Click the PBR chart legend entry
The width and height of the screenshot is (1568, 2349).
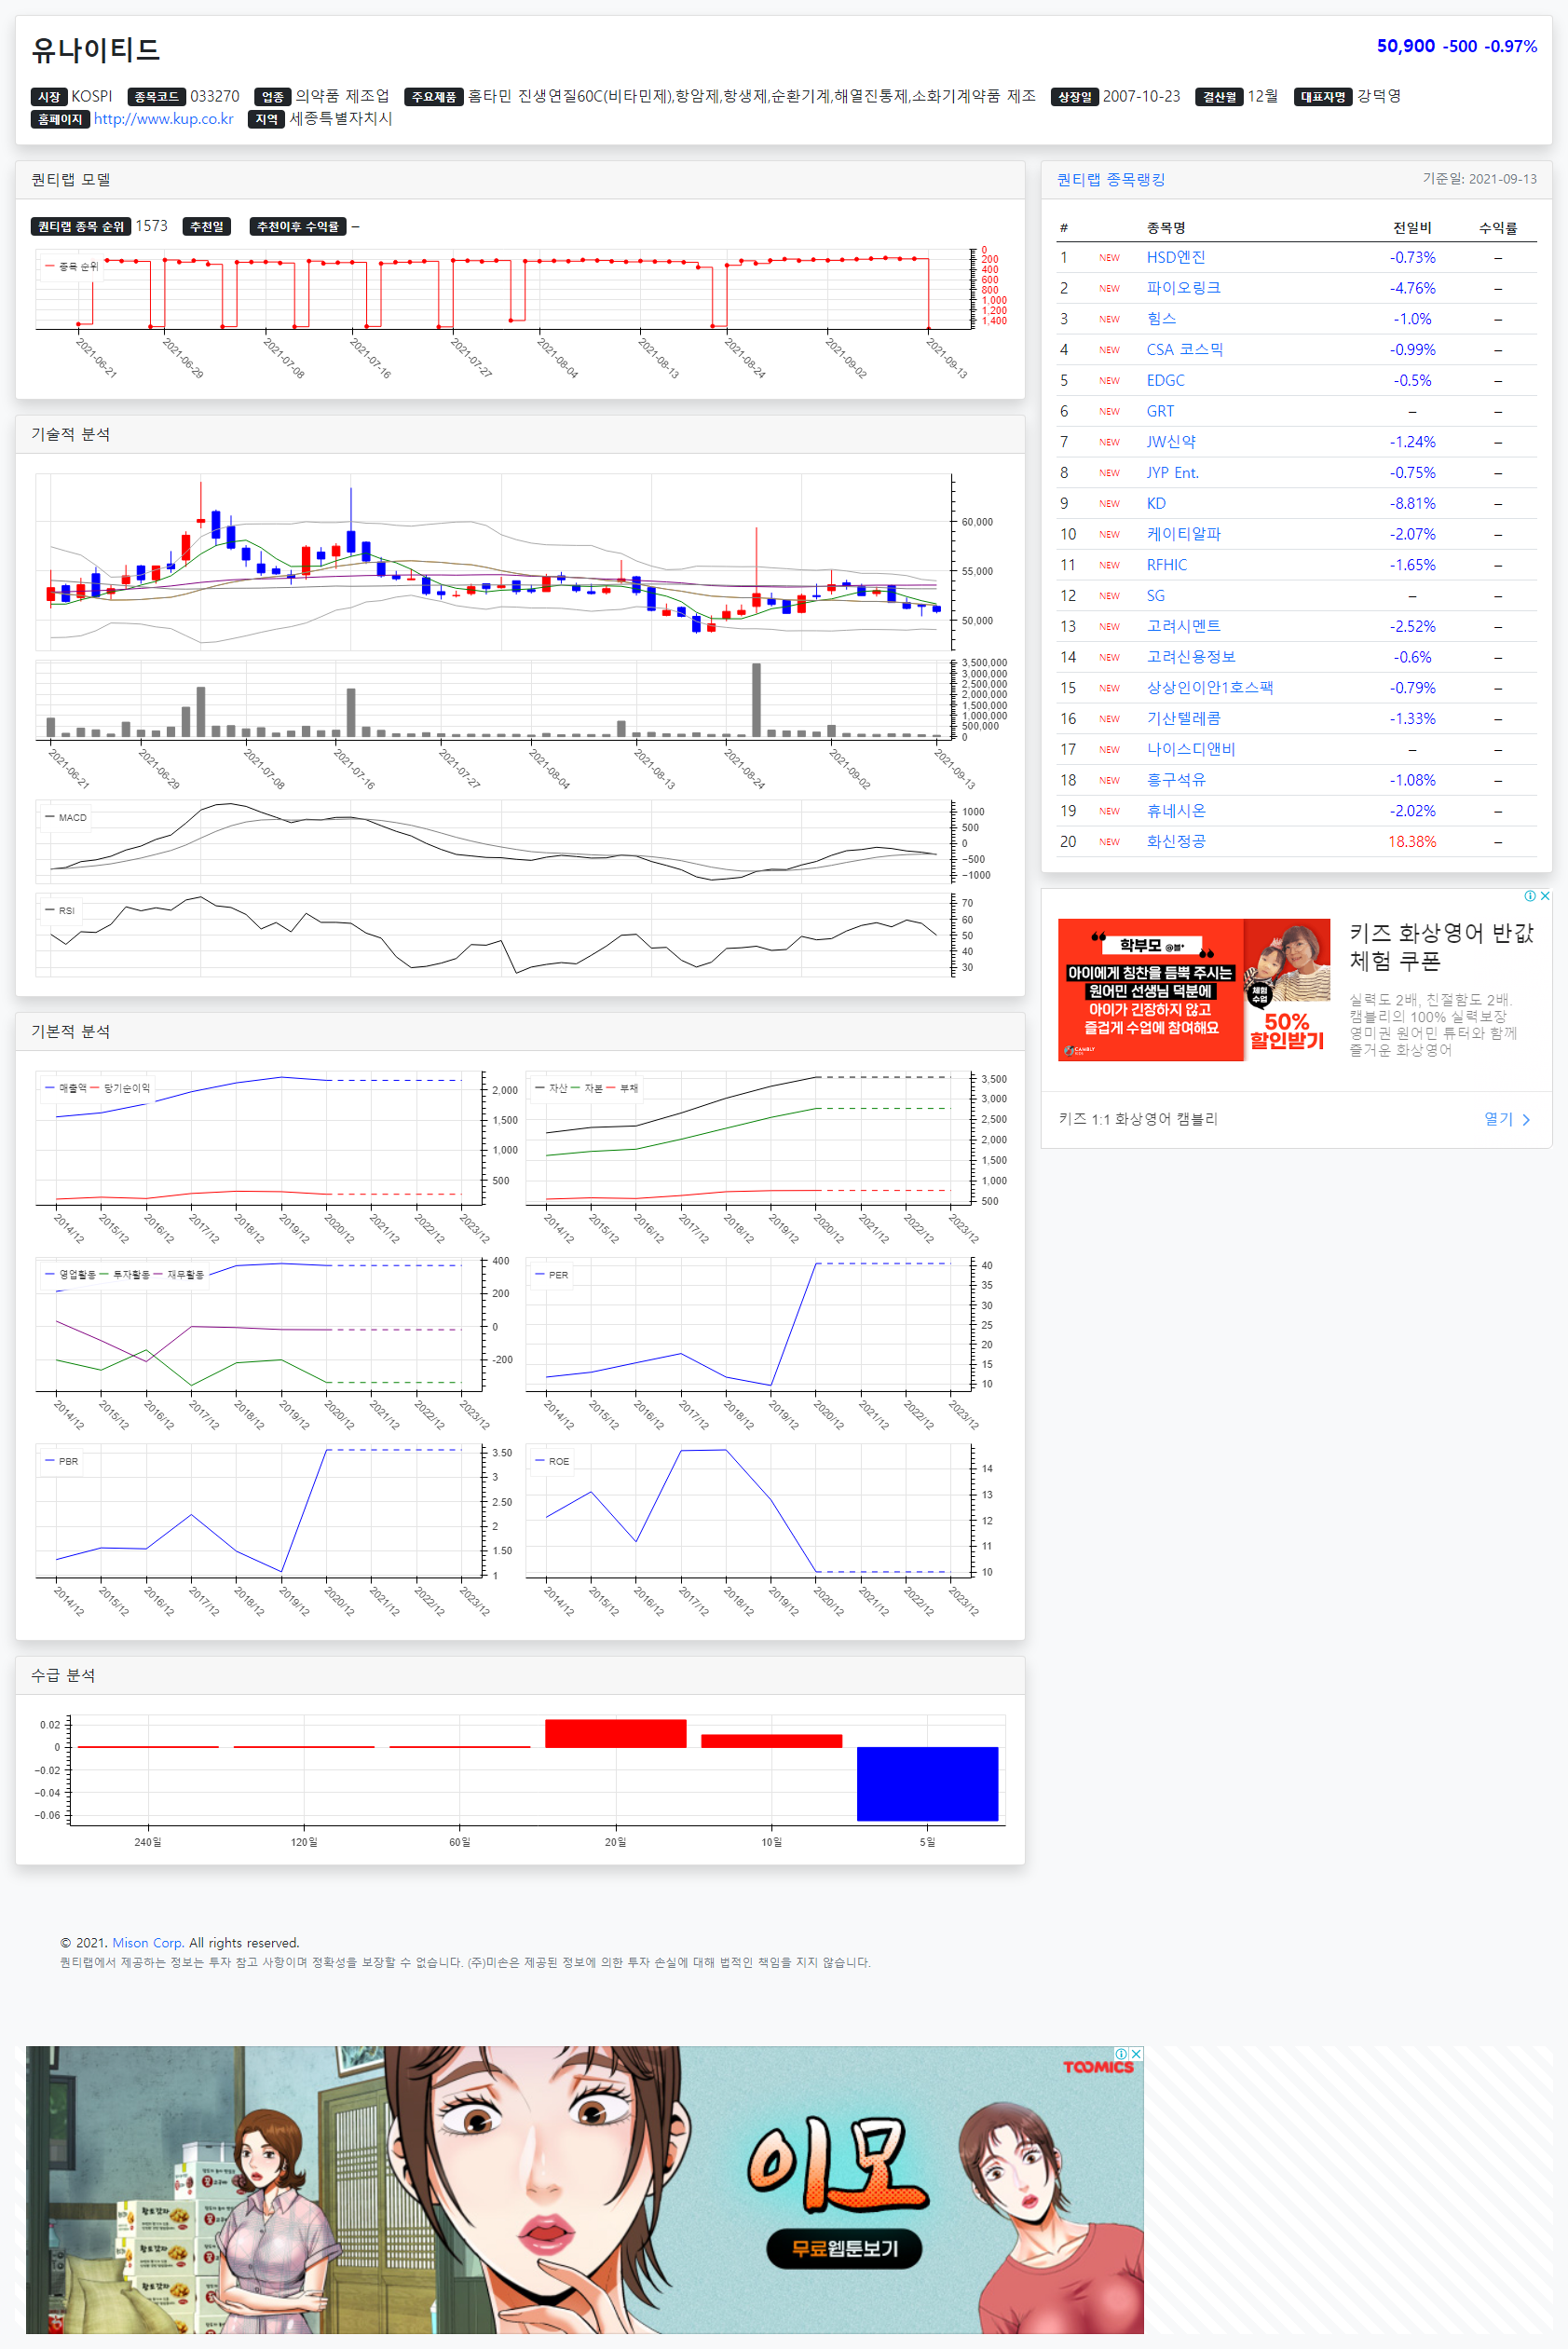pyautogui.click(x=61, y=1461)
